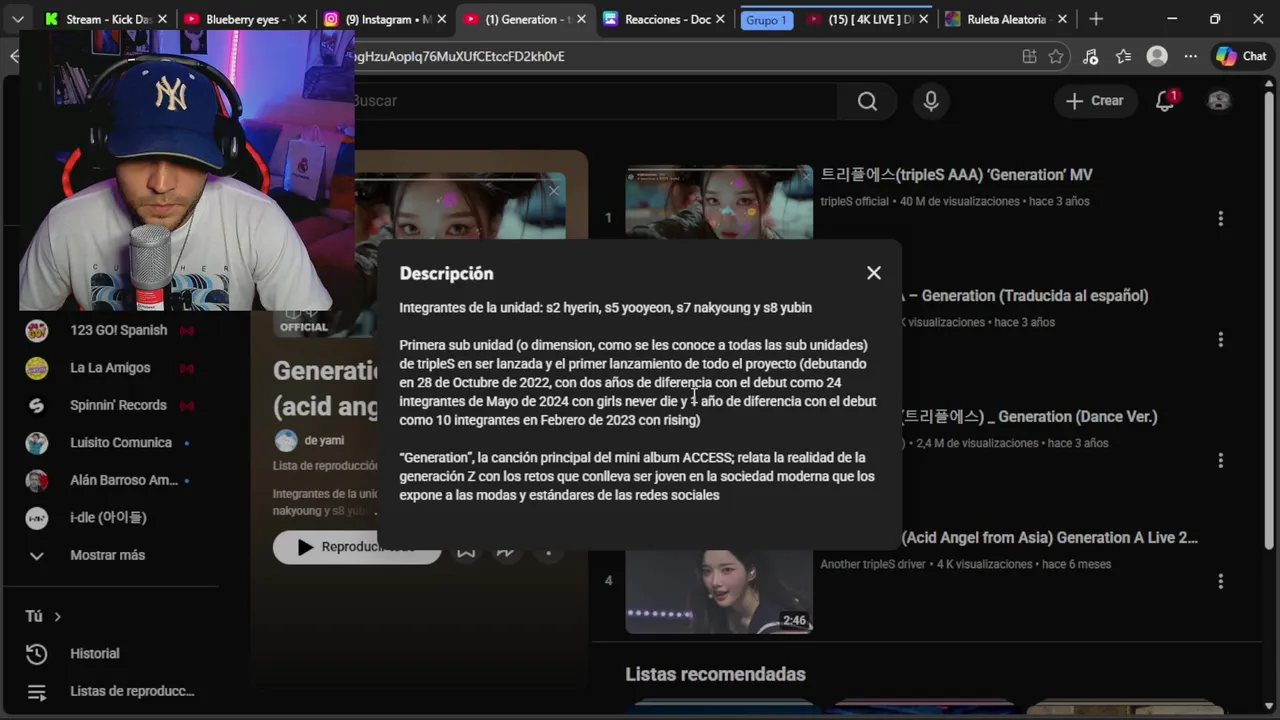
Task: Open options for tripleS Generation MV video
Action: pyautogui.click(x=1220, y=218)
